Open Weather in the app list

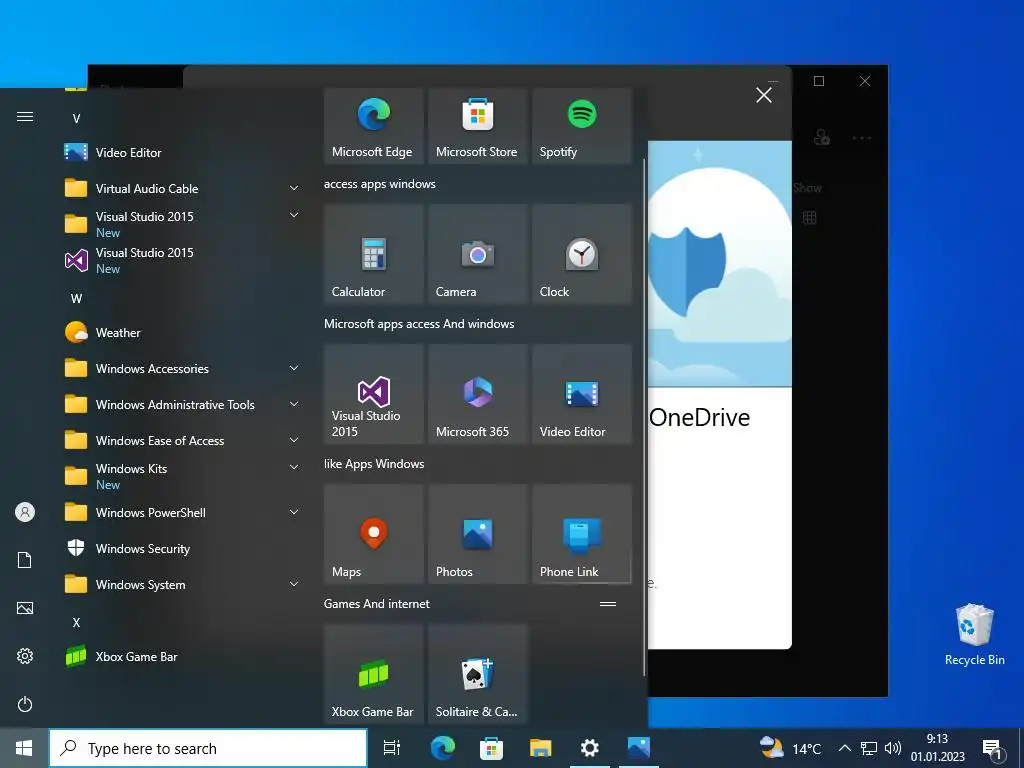(x=183, y=333)
